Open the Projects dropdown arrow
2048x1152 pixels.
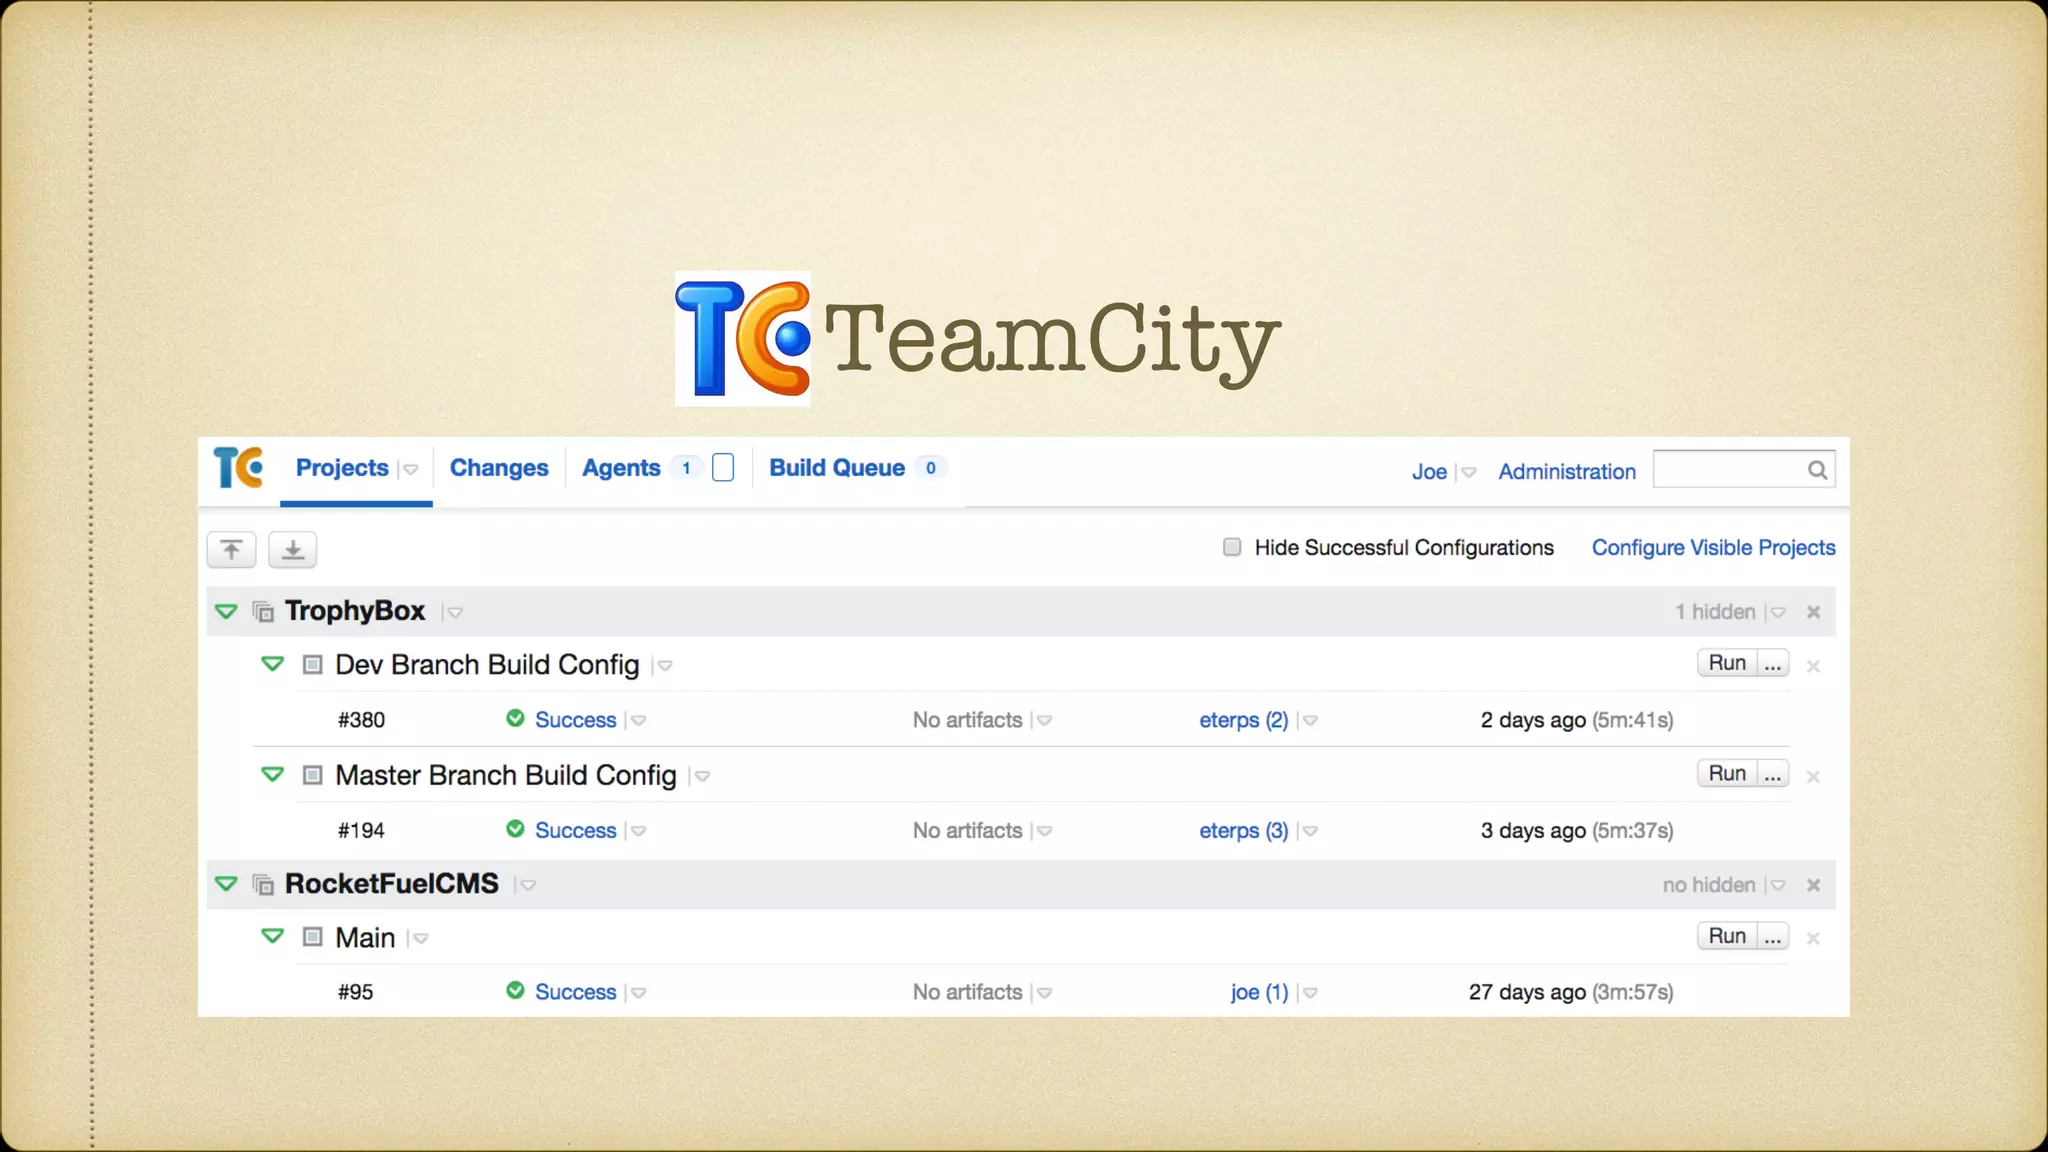click(x=410, y=470)
